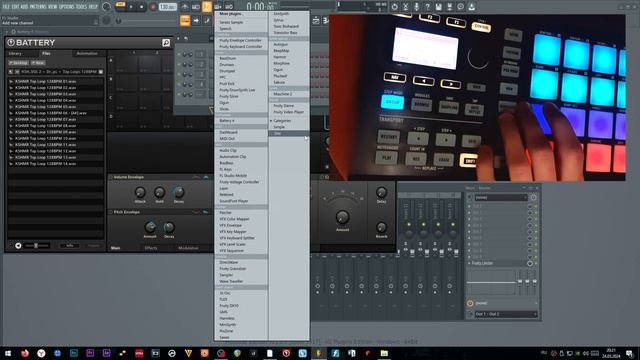Switch to Battery's Modulation tab
The height and width of the screenshot is (360, 640).
click(188, 248)
